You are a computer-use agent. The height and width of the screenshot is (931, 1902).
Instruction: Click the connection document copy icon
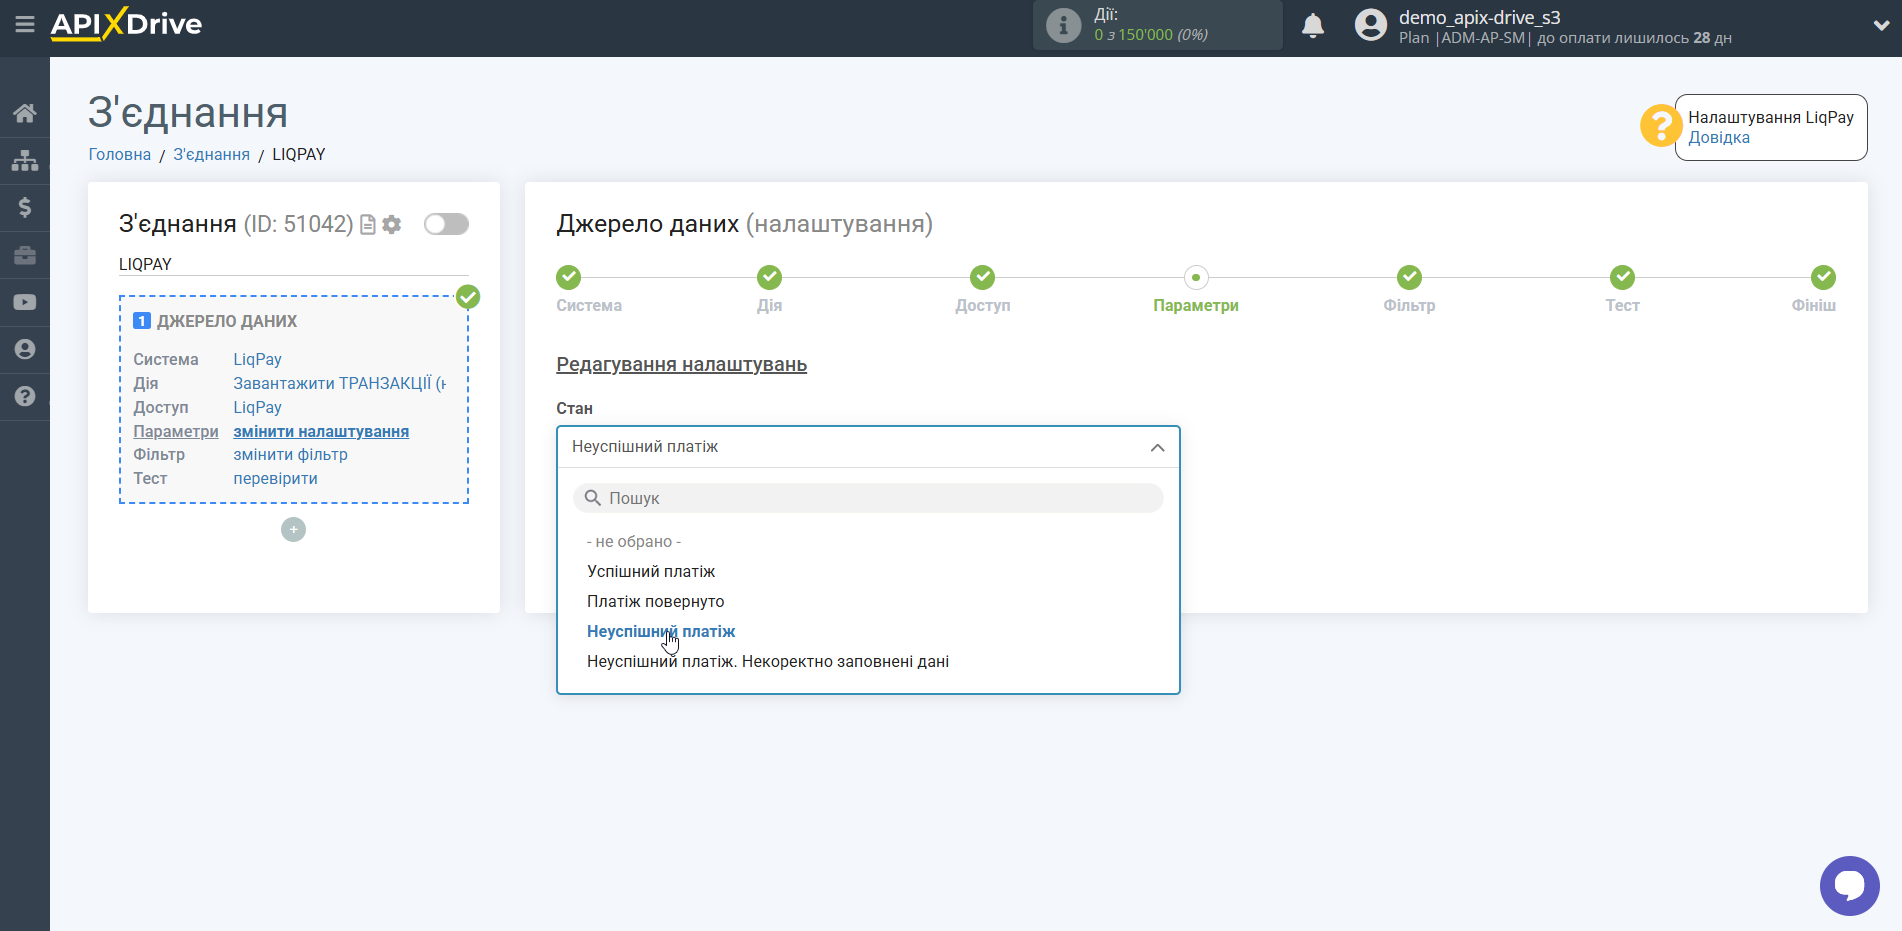tap(368, 225)
